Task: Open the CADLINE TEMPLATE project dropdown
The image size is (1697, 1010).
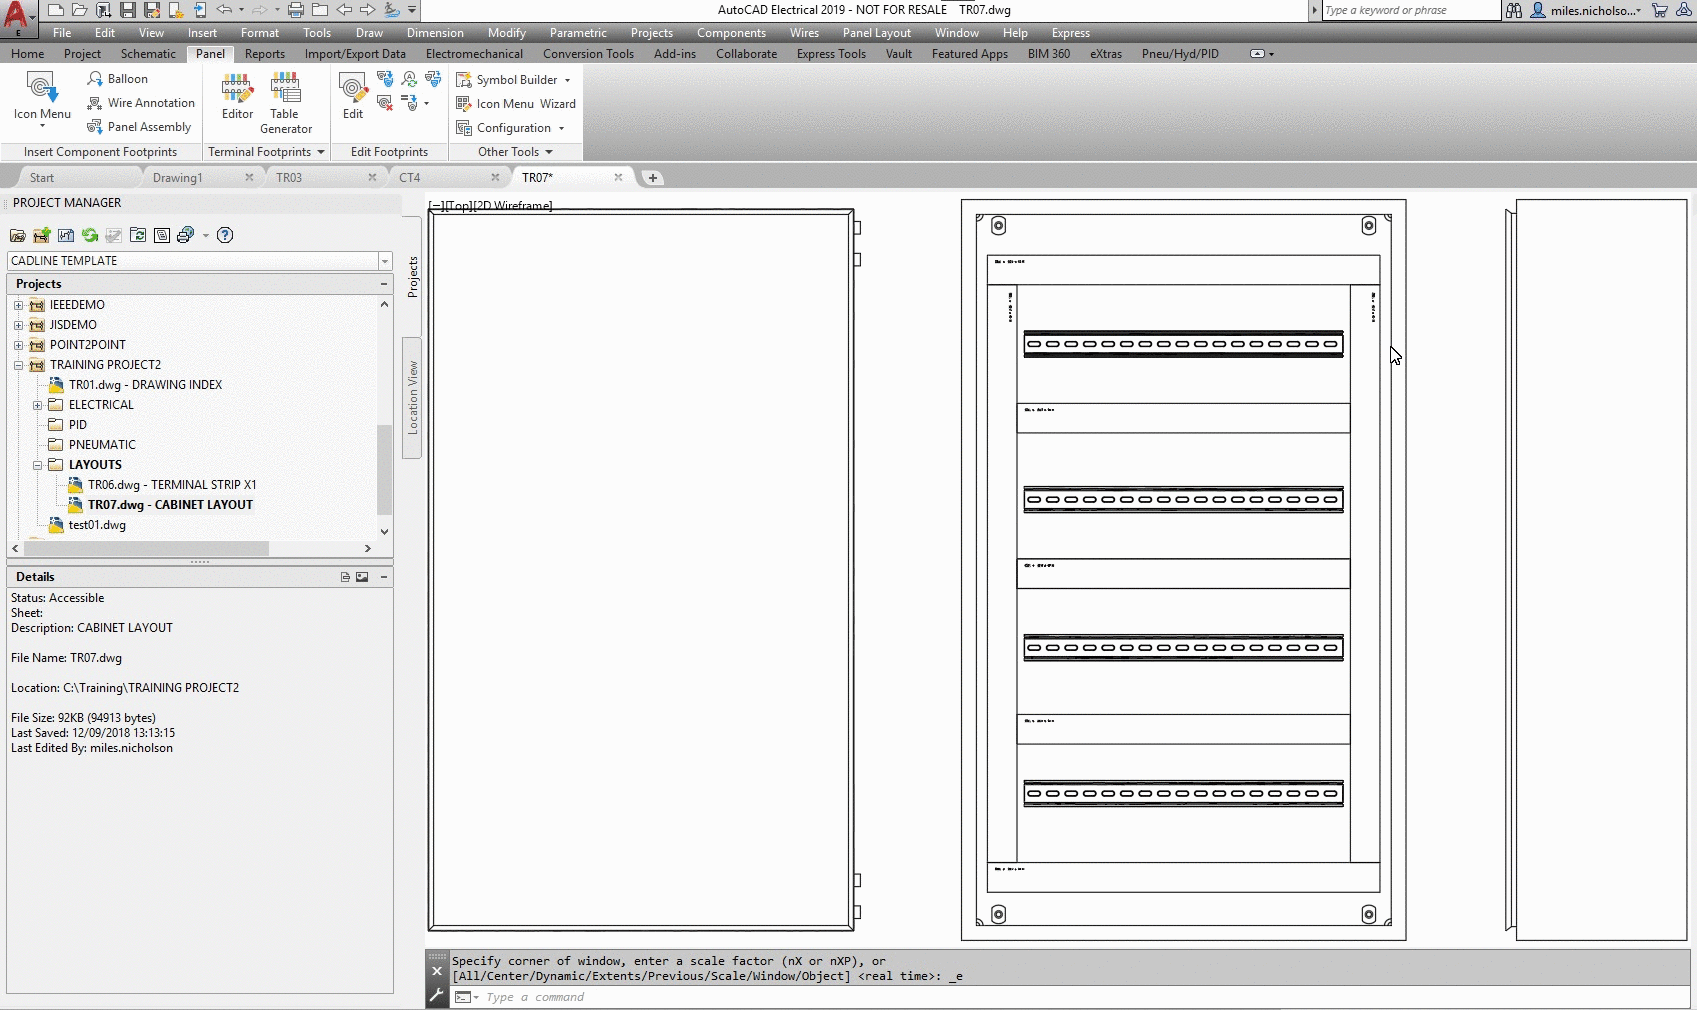Action: (x=384, y=261)
